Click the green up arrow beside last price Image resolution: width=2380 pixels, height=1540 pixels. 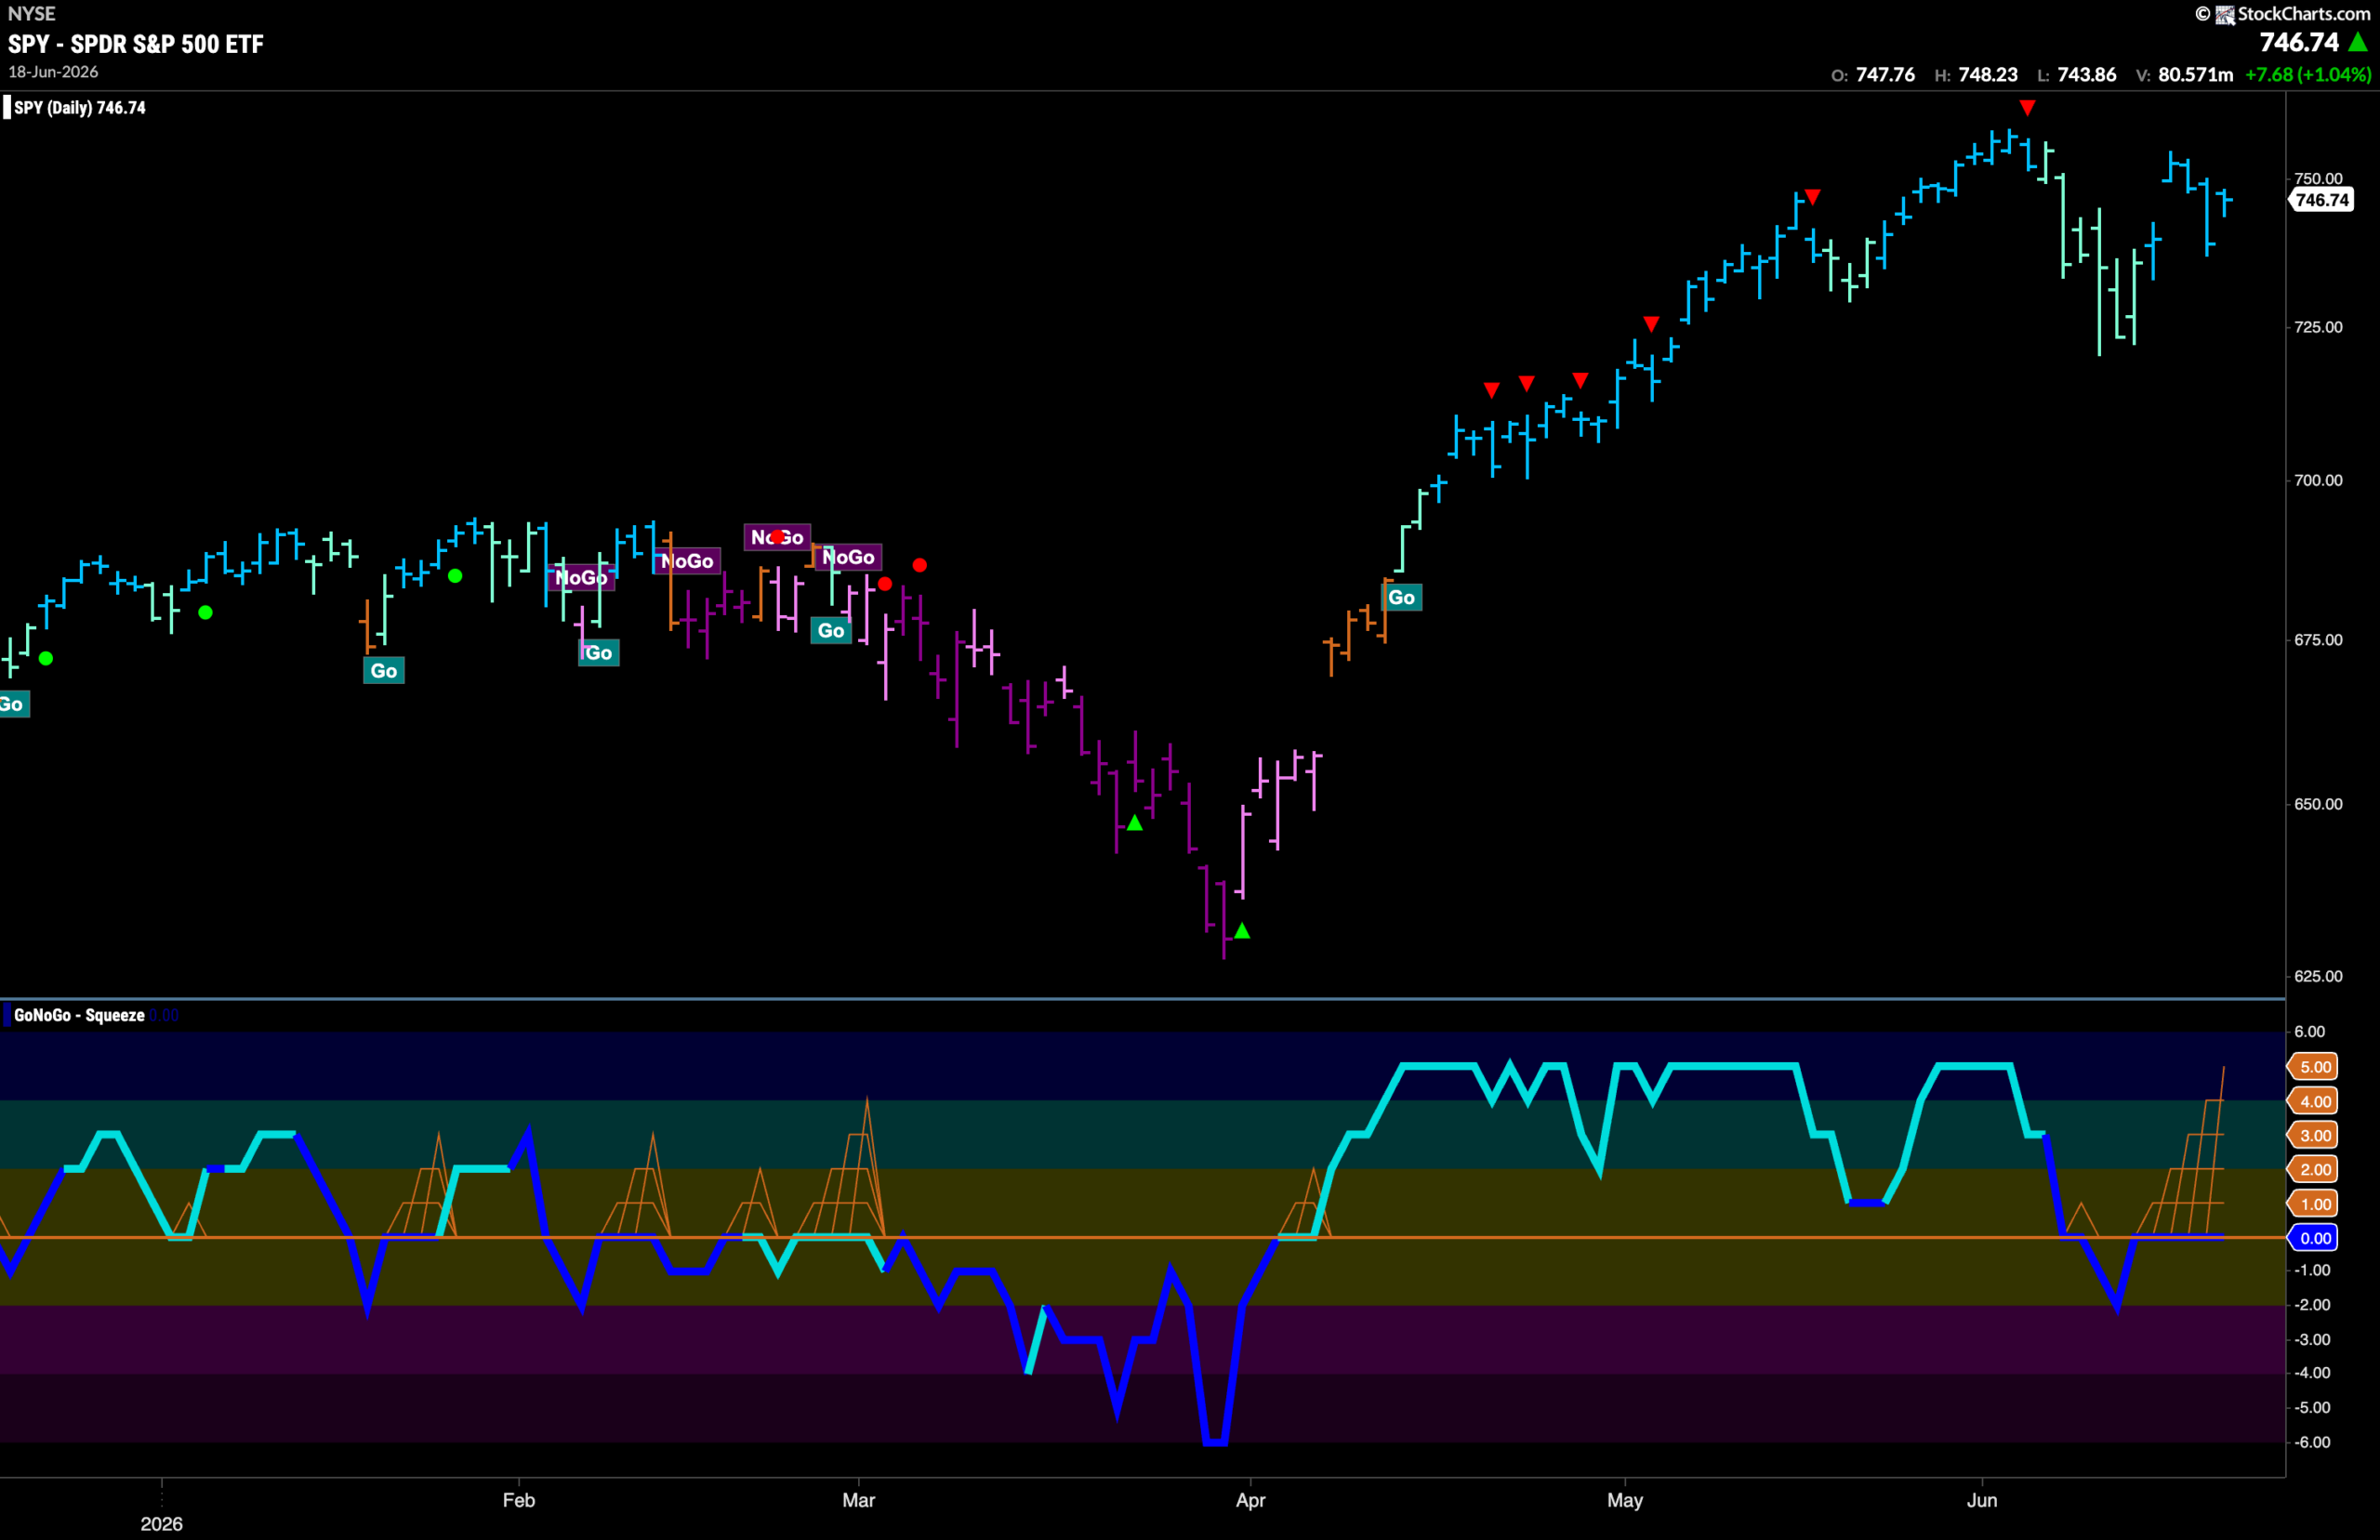point(2358,42)
